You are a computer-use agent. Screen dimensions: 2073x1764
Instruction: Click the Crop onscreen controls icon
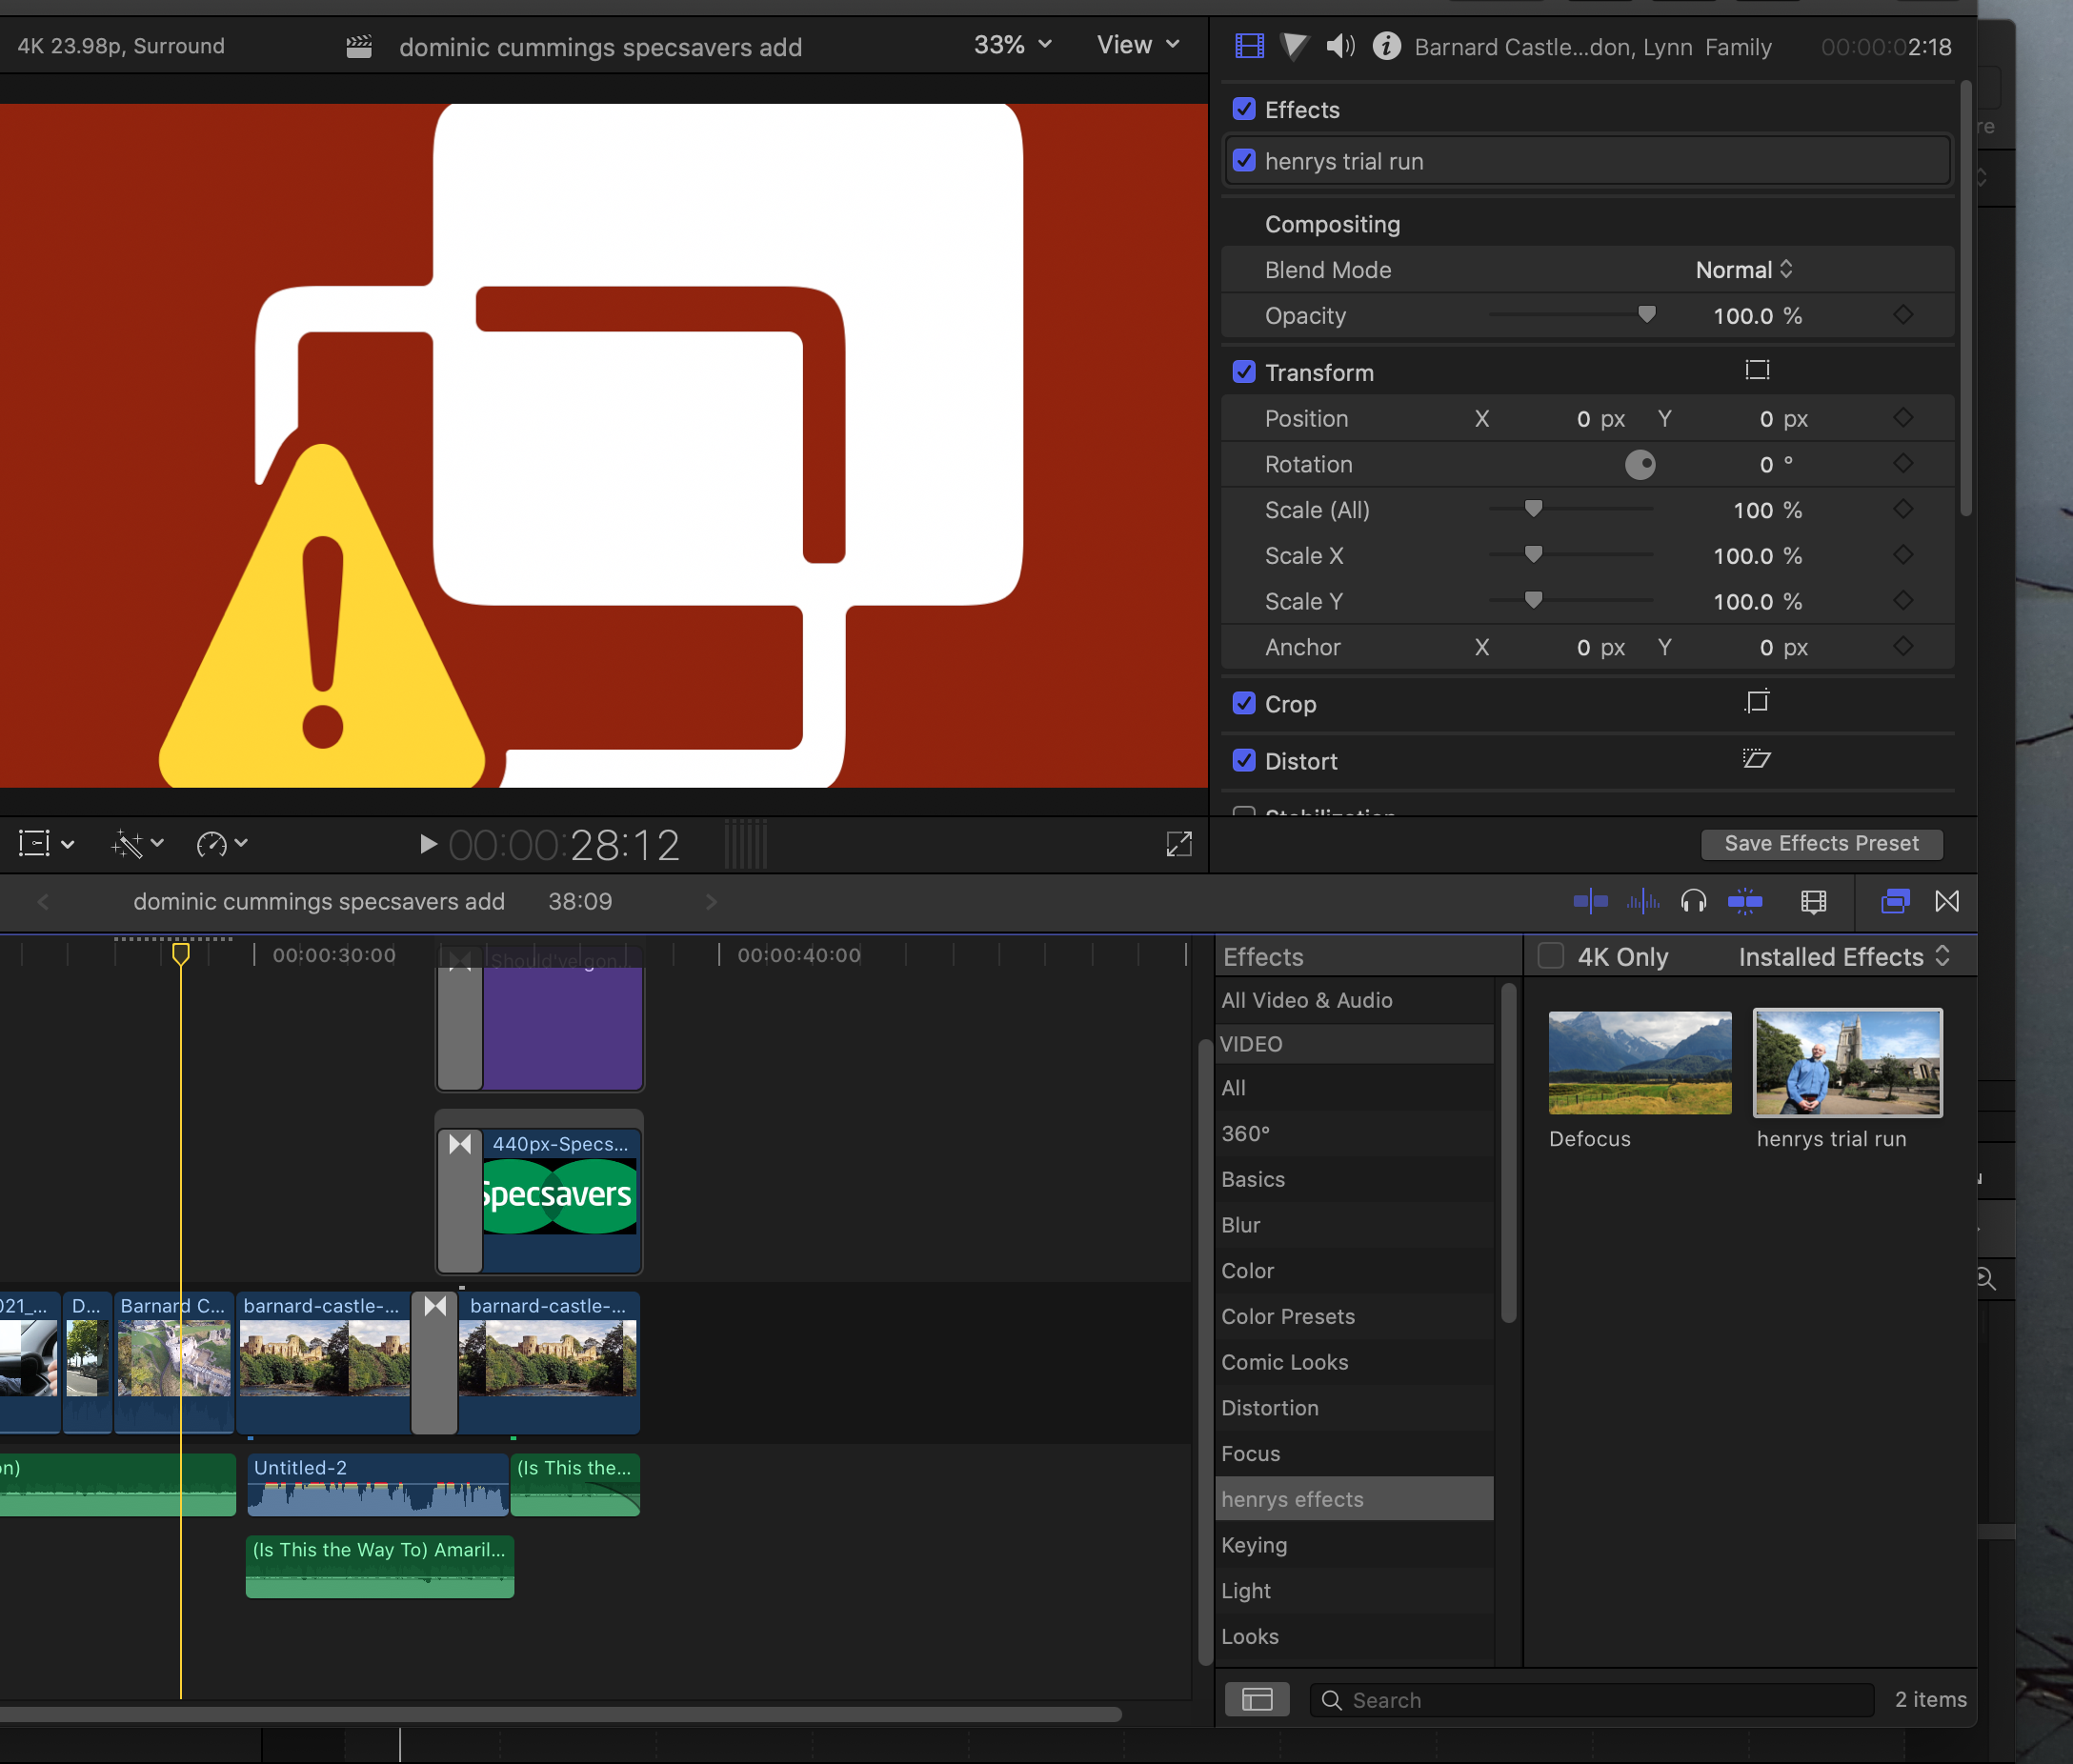(x=1756, y=703)
